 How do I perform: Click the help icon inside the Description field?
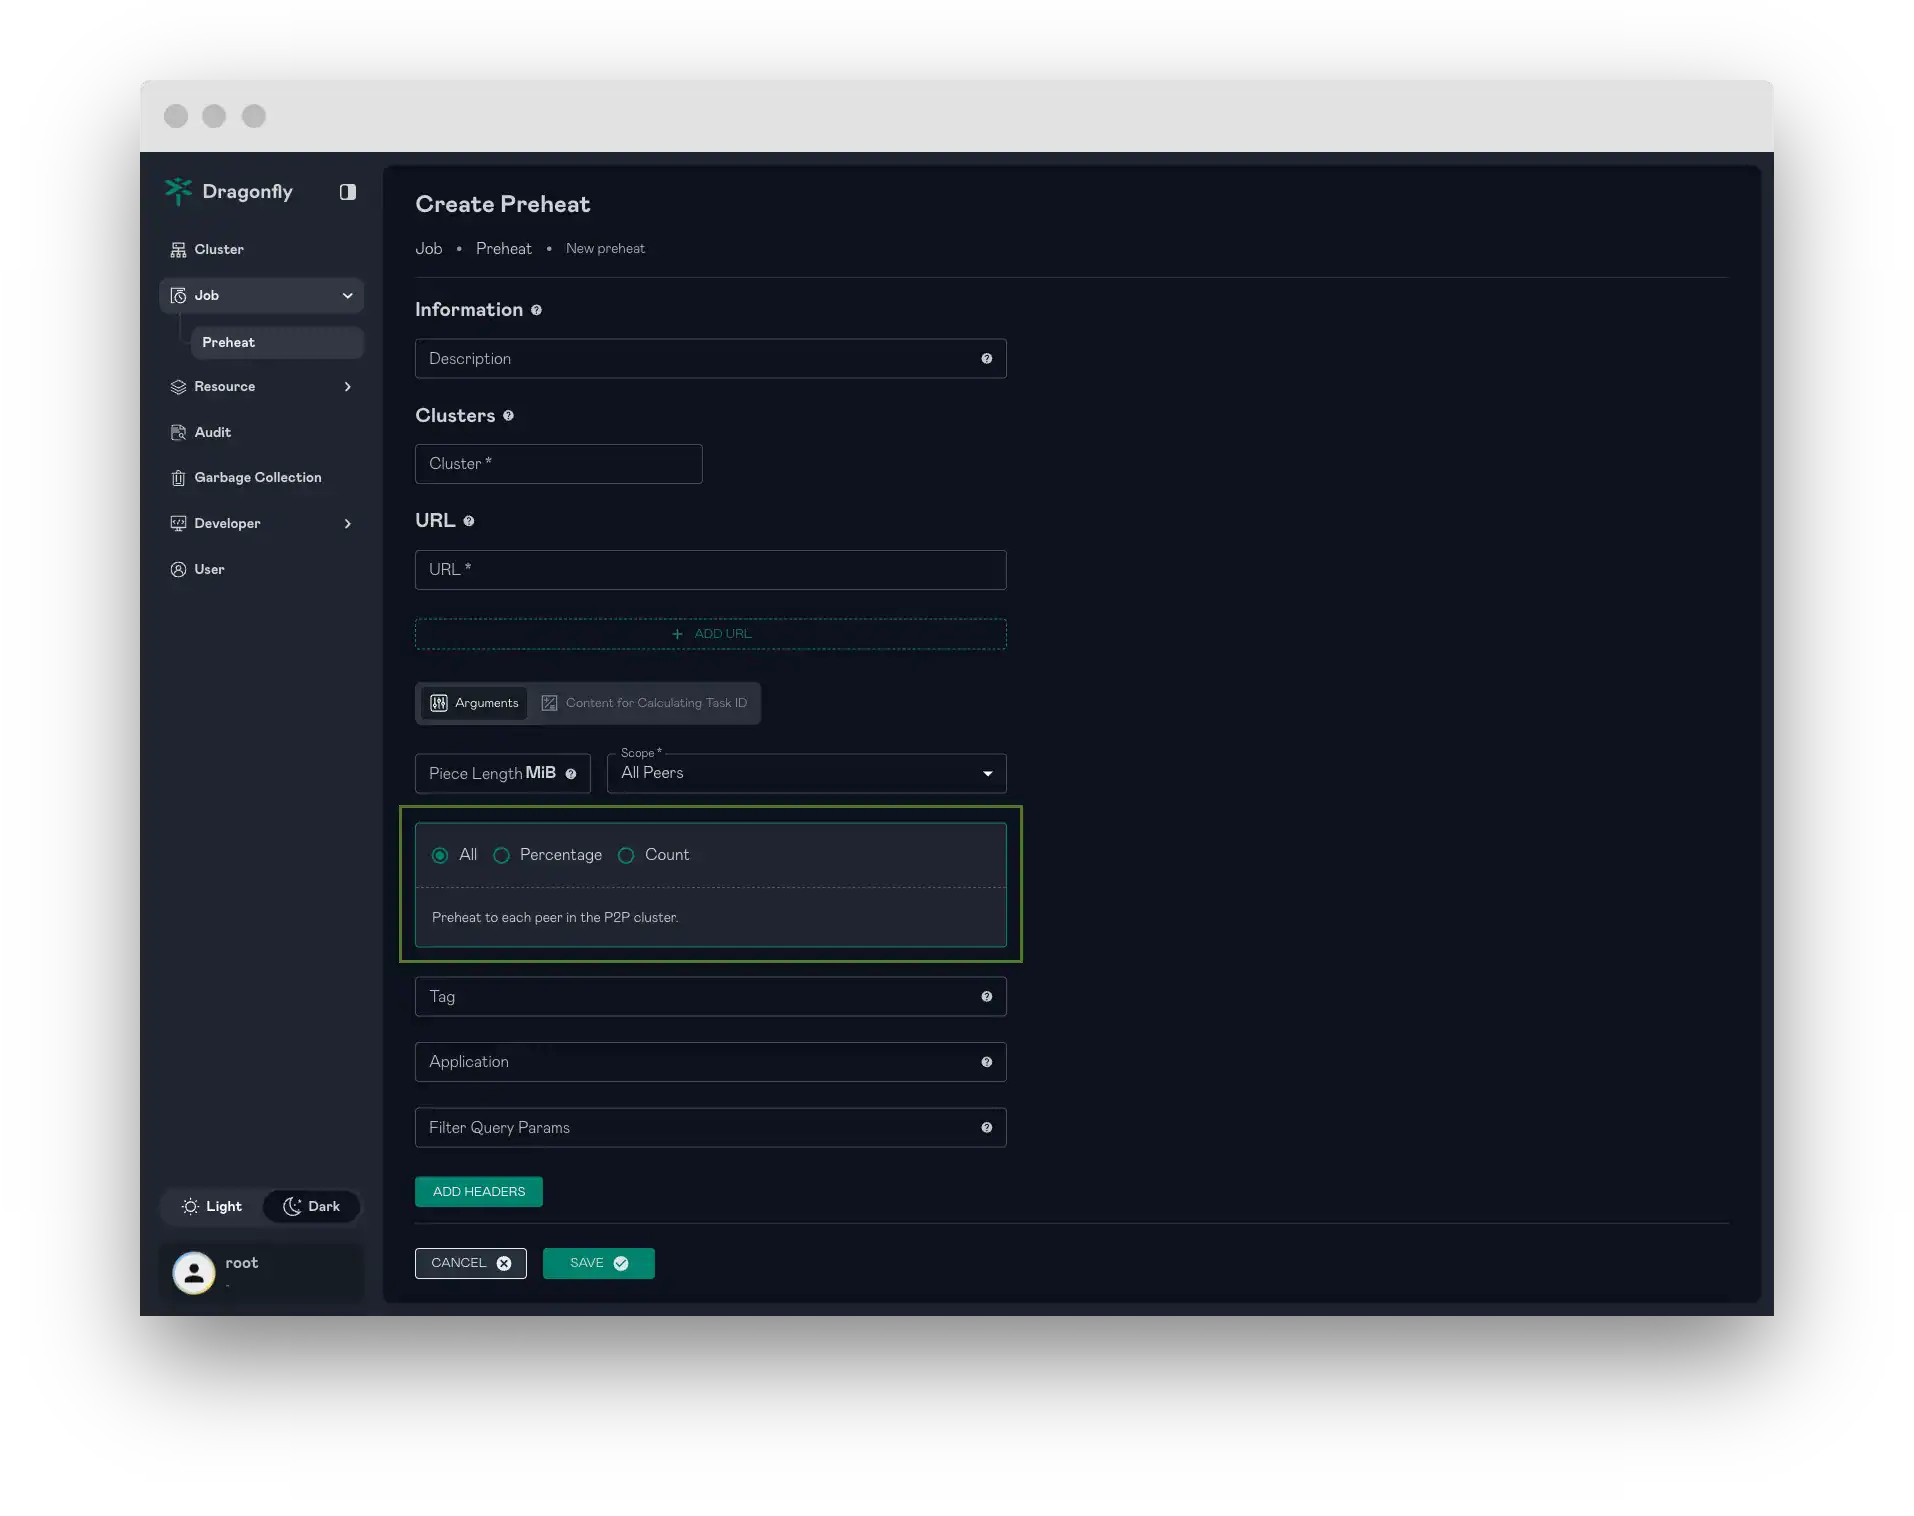[x=986, y=358]
